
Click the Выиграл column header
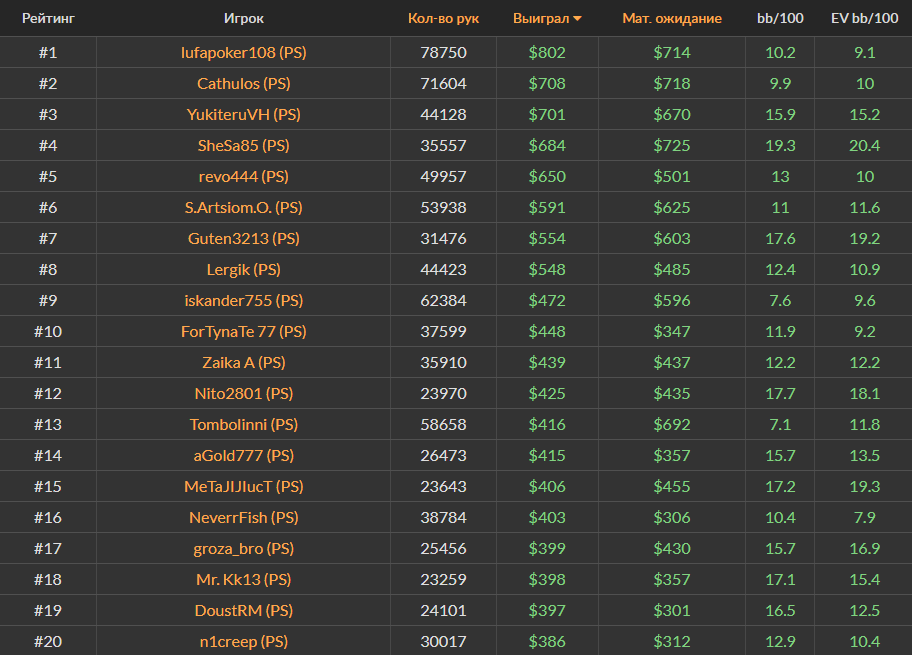(x=539, y=18)
